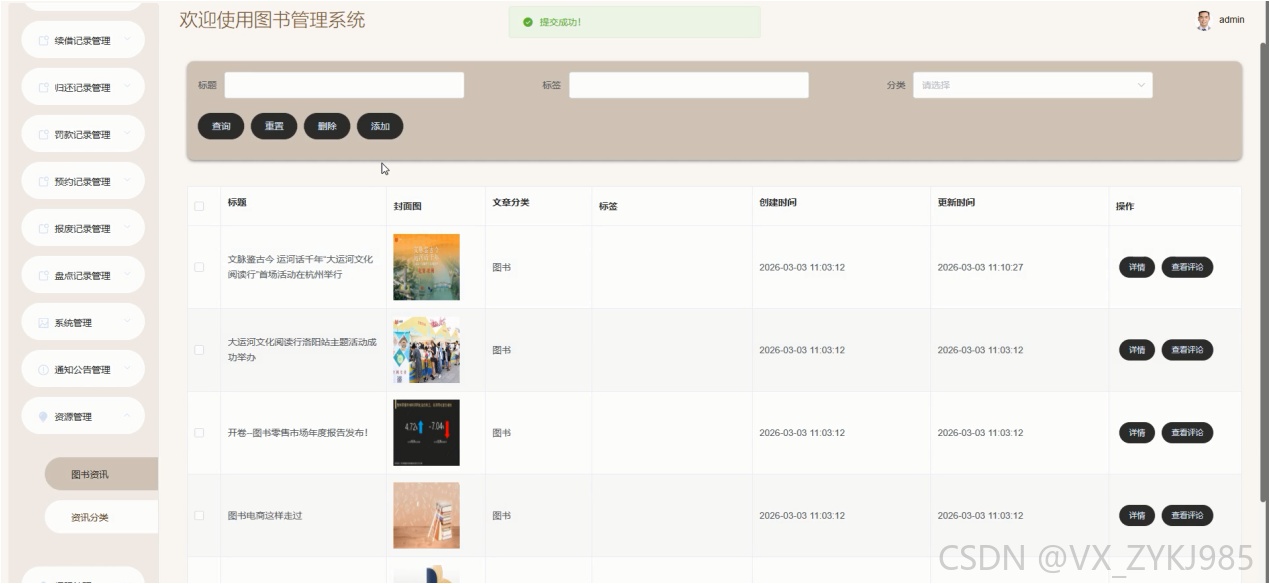Open cover image of 文脉鉴古今 article
1270x584 pixels.
click(426, 267)
